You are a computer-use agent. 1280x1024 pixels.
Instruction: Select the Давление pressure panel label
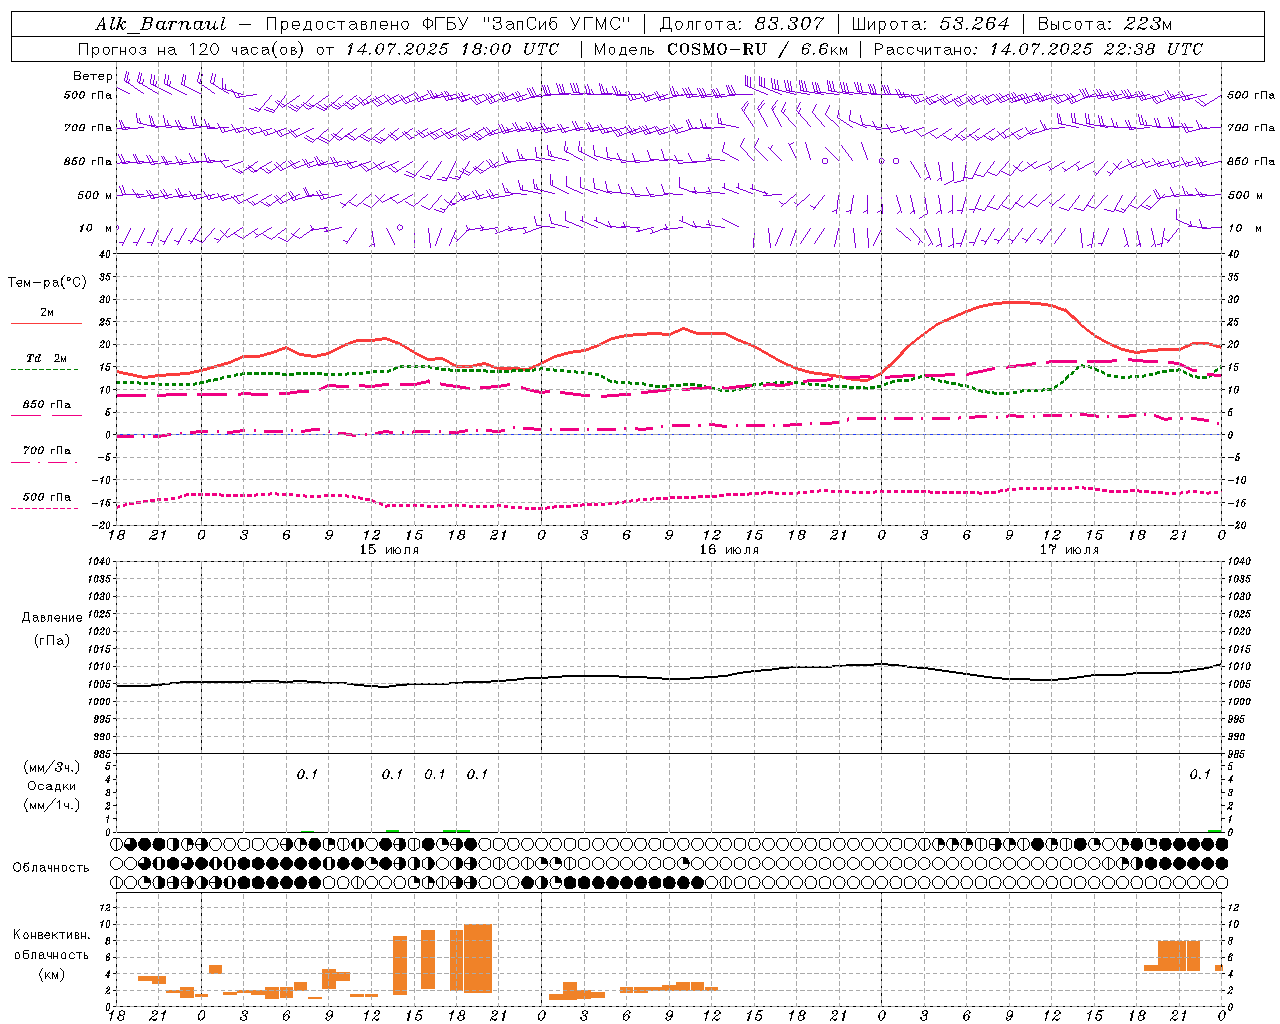[52, 618]
